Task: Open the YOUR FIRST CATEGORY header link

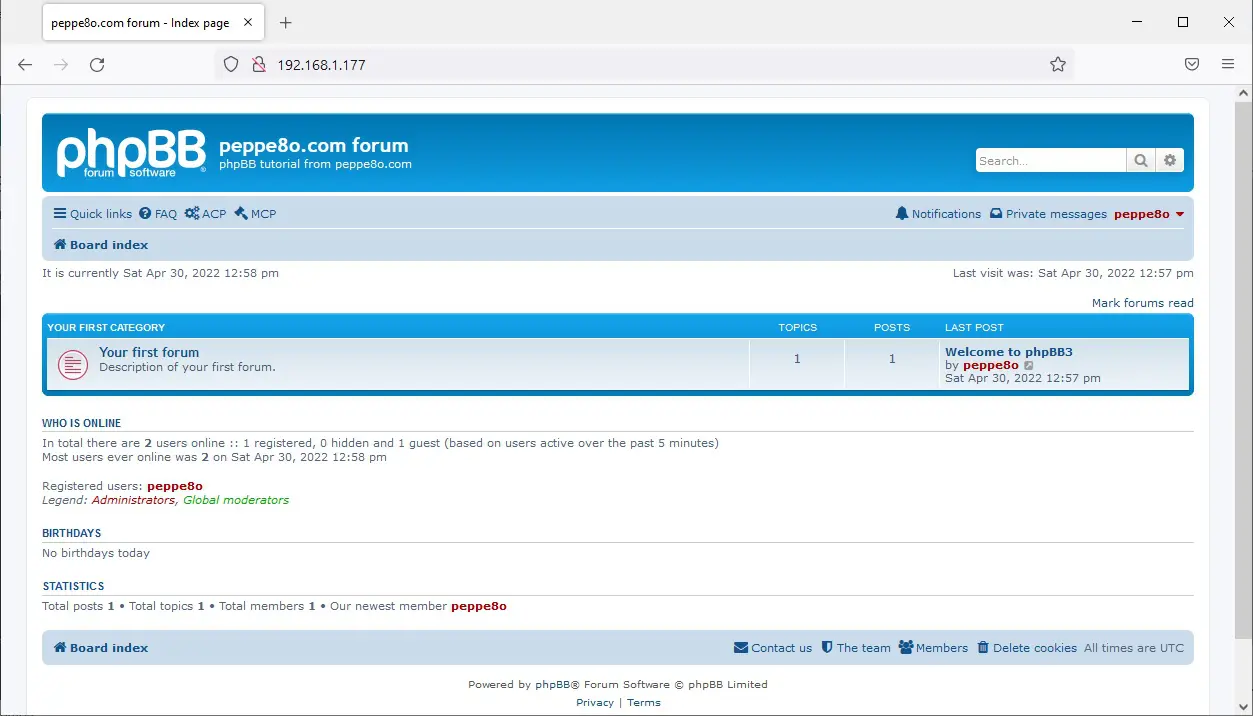Action: (x=106, y=327)
